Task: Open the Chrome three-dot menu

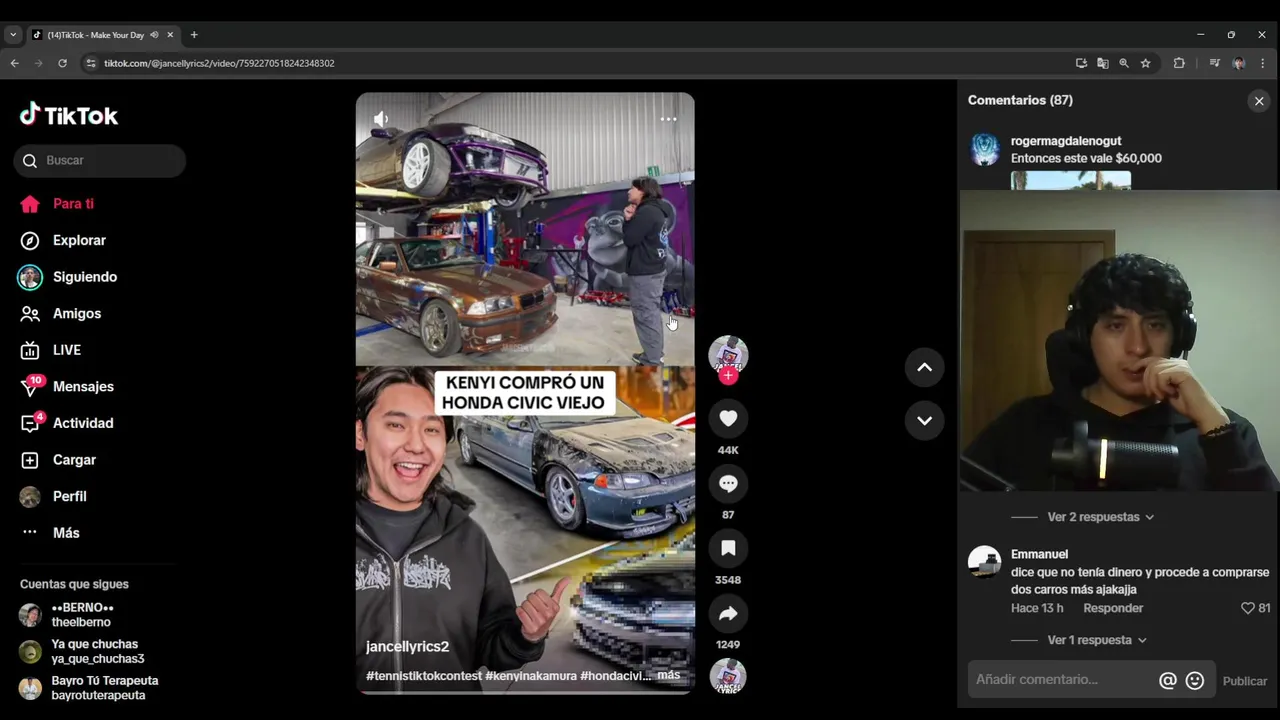Action: tap(1262, 63)
